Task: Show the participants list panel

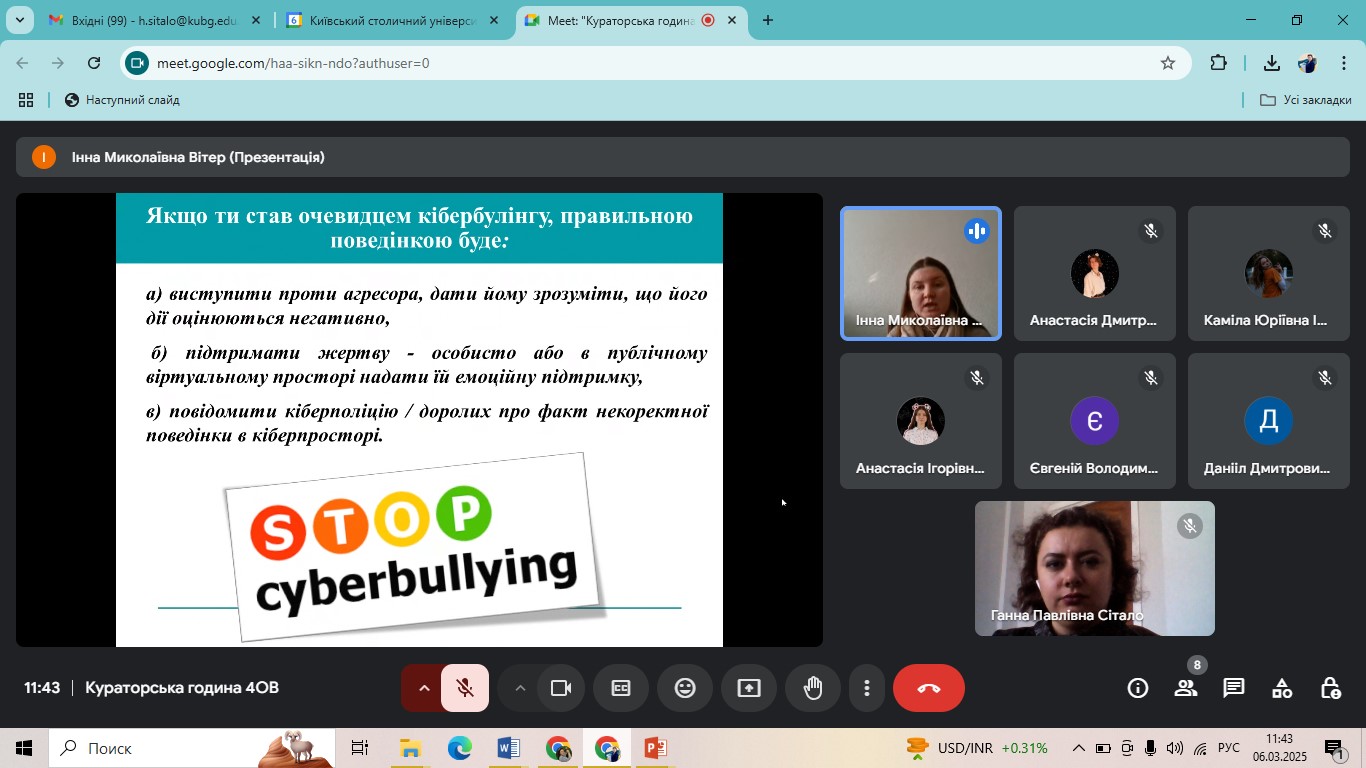Action: tap(1185, 688)
